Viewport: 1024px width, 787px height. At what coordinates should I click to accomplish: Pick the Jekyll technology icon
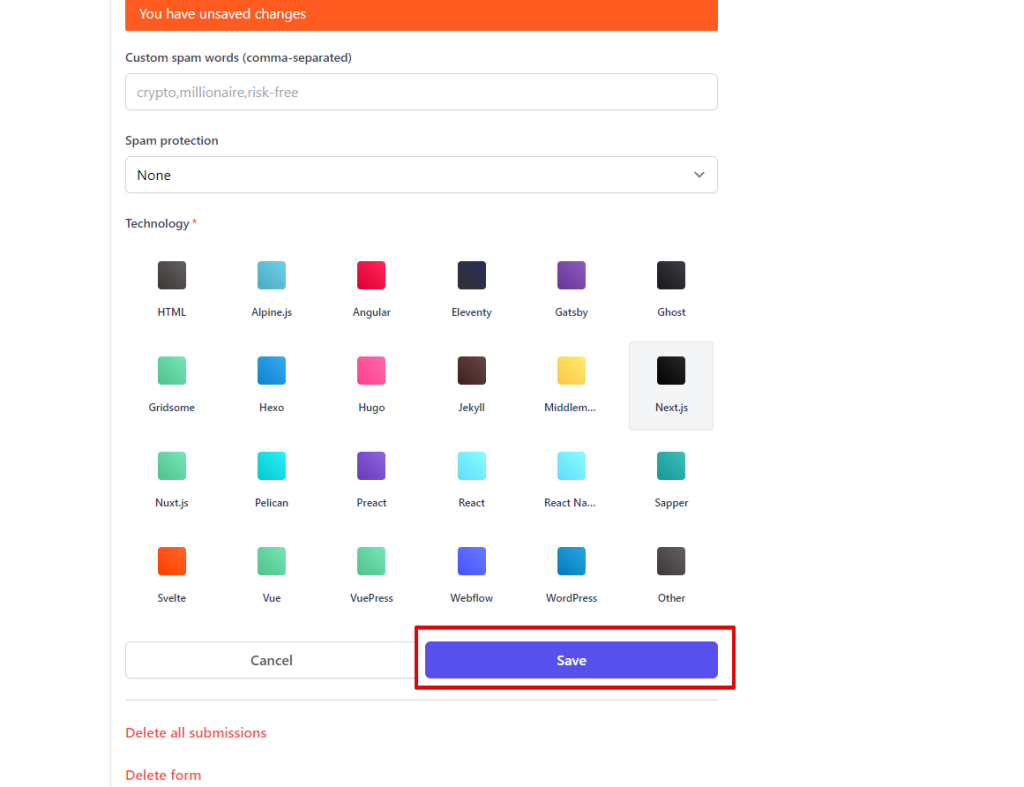471,371
